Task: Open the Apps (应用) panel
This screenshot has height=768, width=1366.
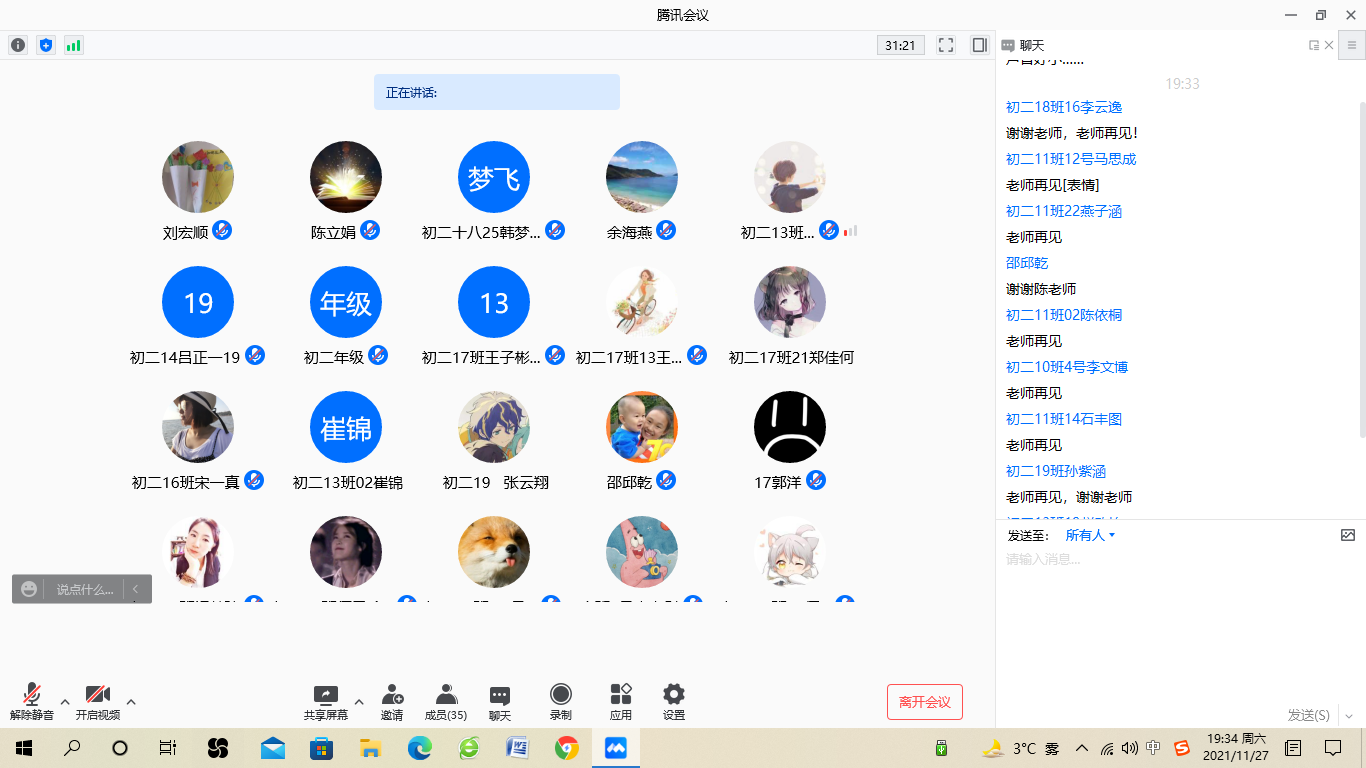Action: [x=621, y=702]
